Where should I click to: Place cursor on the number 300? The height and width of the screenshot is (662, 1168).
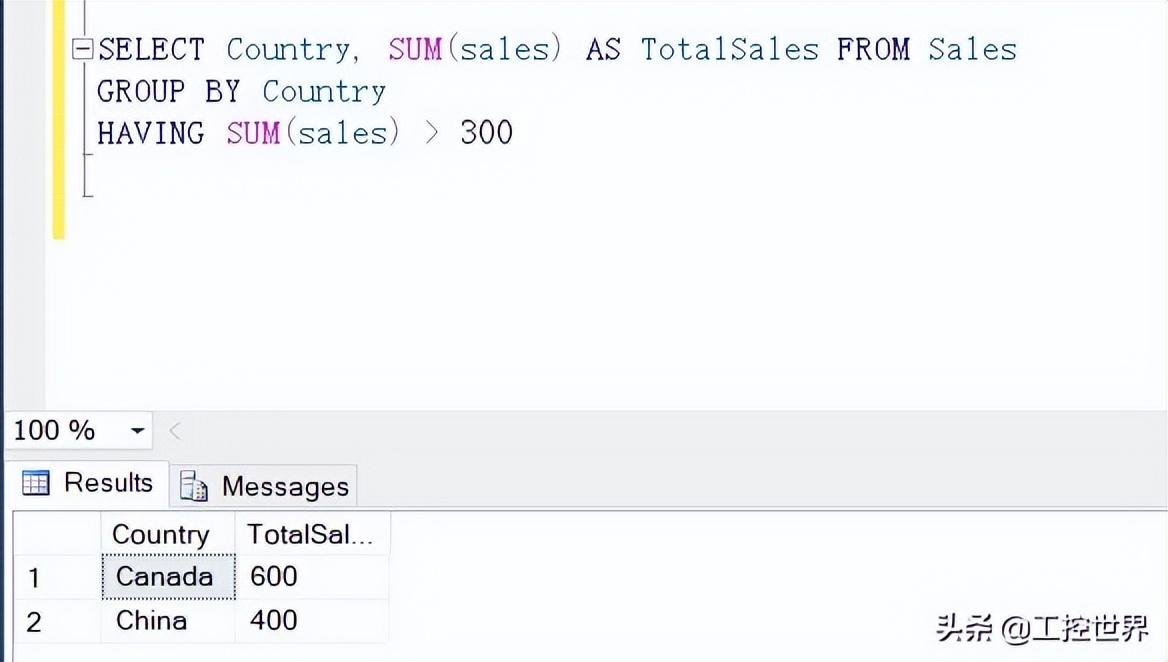pyautogui.click(x=486, y=133)
